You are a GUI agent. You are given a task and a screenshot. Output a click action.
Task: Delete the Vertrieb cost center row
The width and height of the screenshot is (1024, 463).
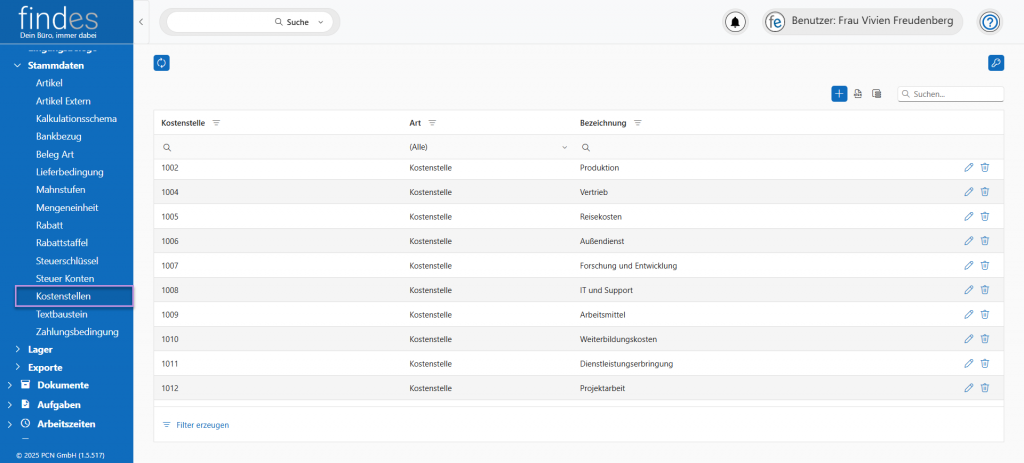coord(984,192)
